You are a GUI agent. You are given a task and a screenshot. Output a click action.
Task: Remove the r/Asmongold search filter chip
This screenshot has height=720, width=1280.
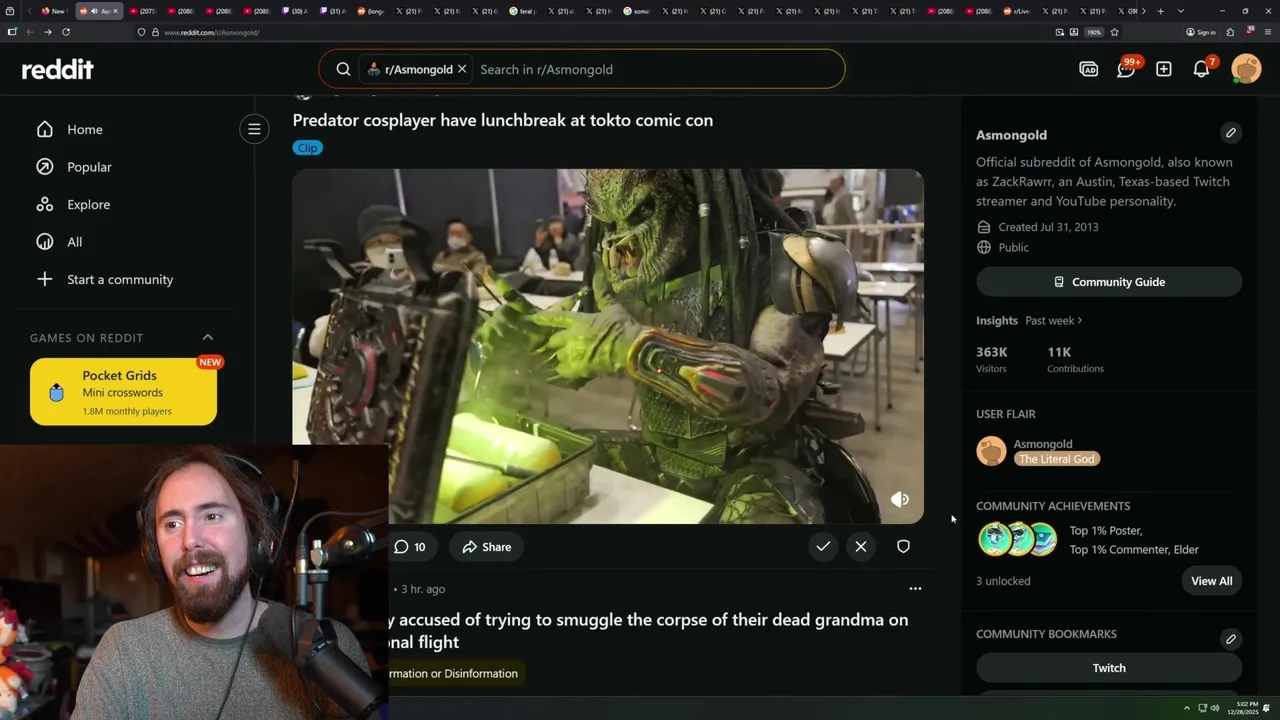coord(462,69)
